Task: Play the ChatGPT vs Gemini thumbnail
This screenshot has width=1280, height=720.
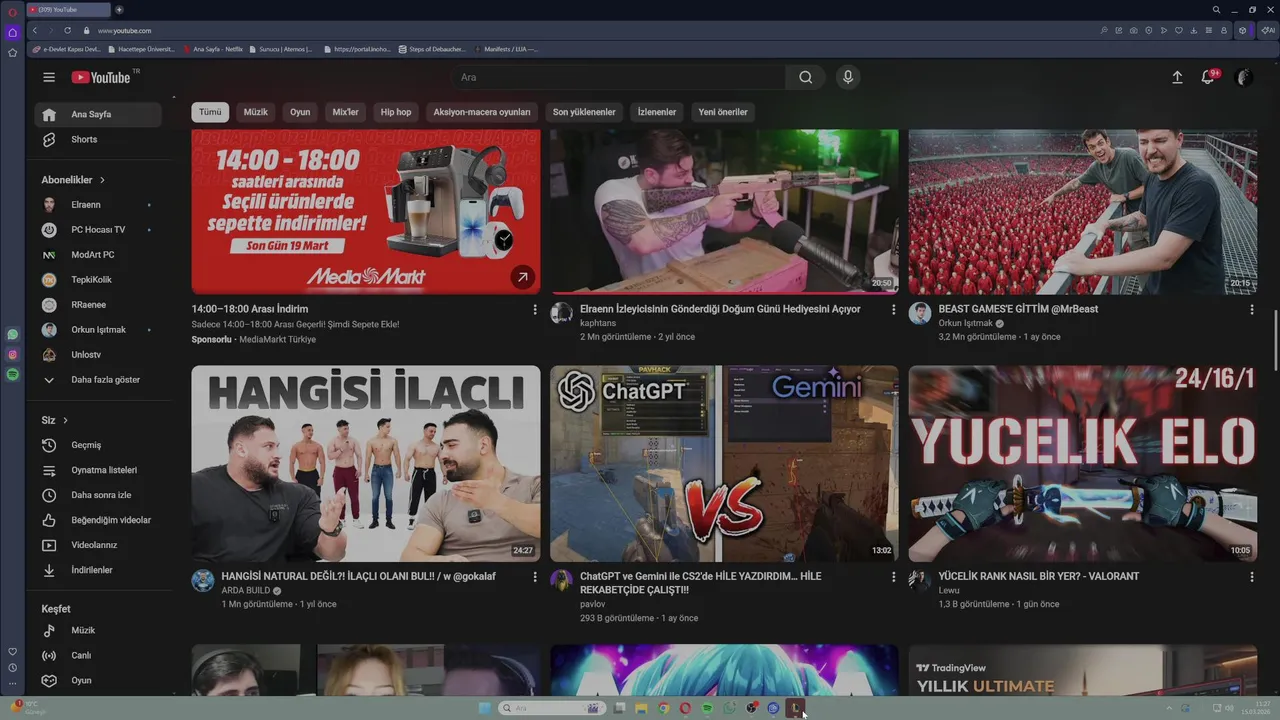Action: pyautogui.click(x=724, y=464)
